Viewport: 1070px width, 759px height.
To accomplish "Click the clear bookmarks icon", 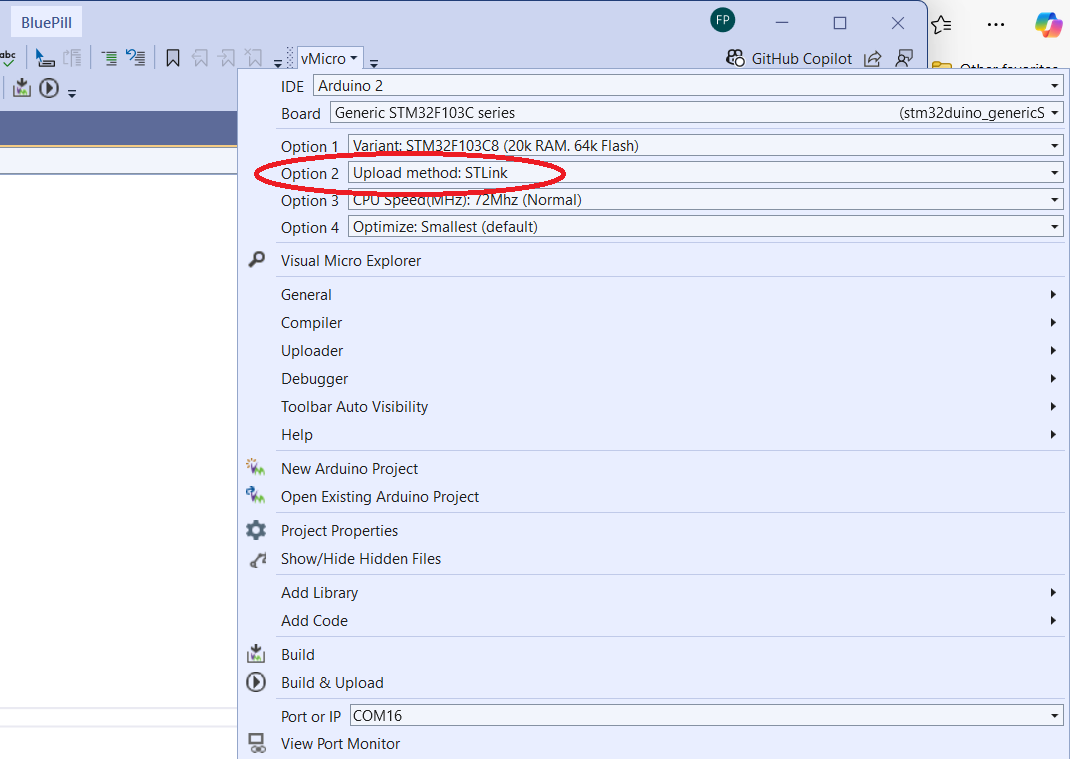I will [253, 58].
